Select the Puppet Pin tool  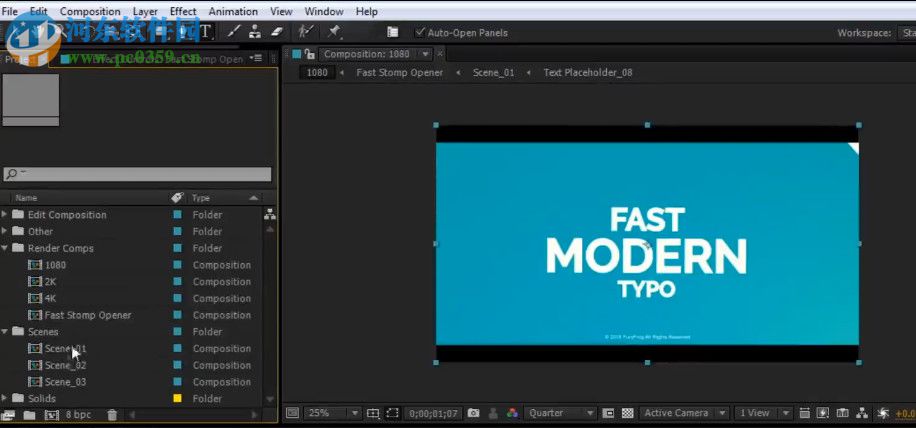click(333, 32)
